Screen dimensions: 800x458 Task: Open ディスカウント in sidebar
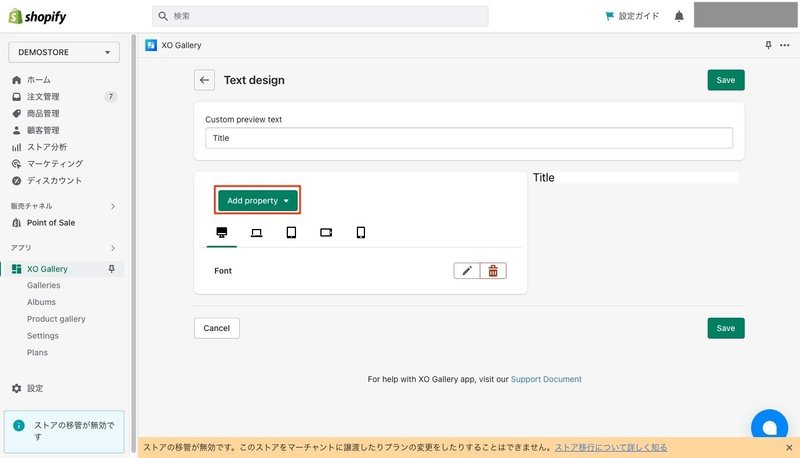pyautogui.click(x=54, y=181)
